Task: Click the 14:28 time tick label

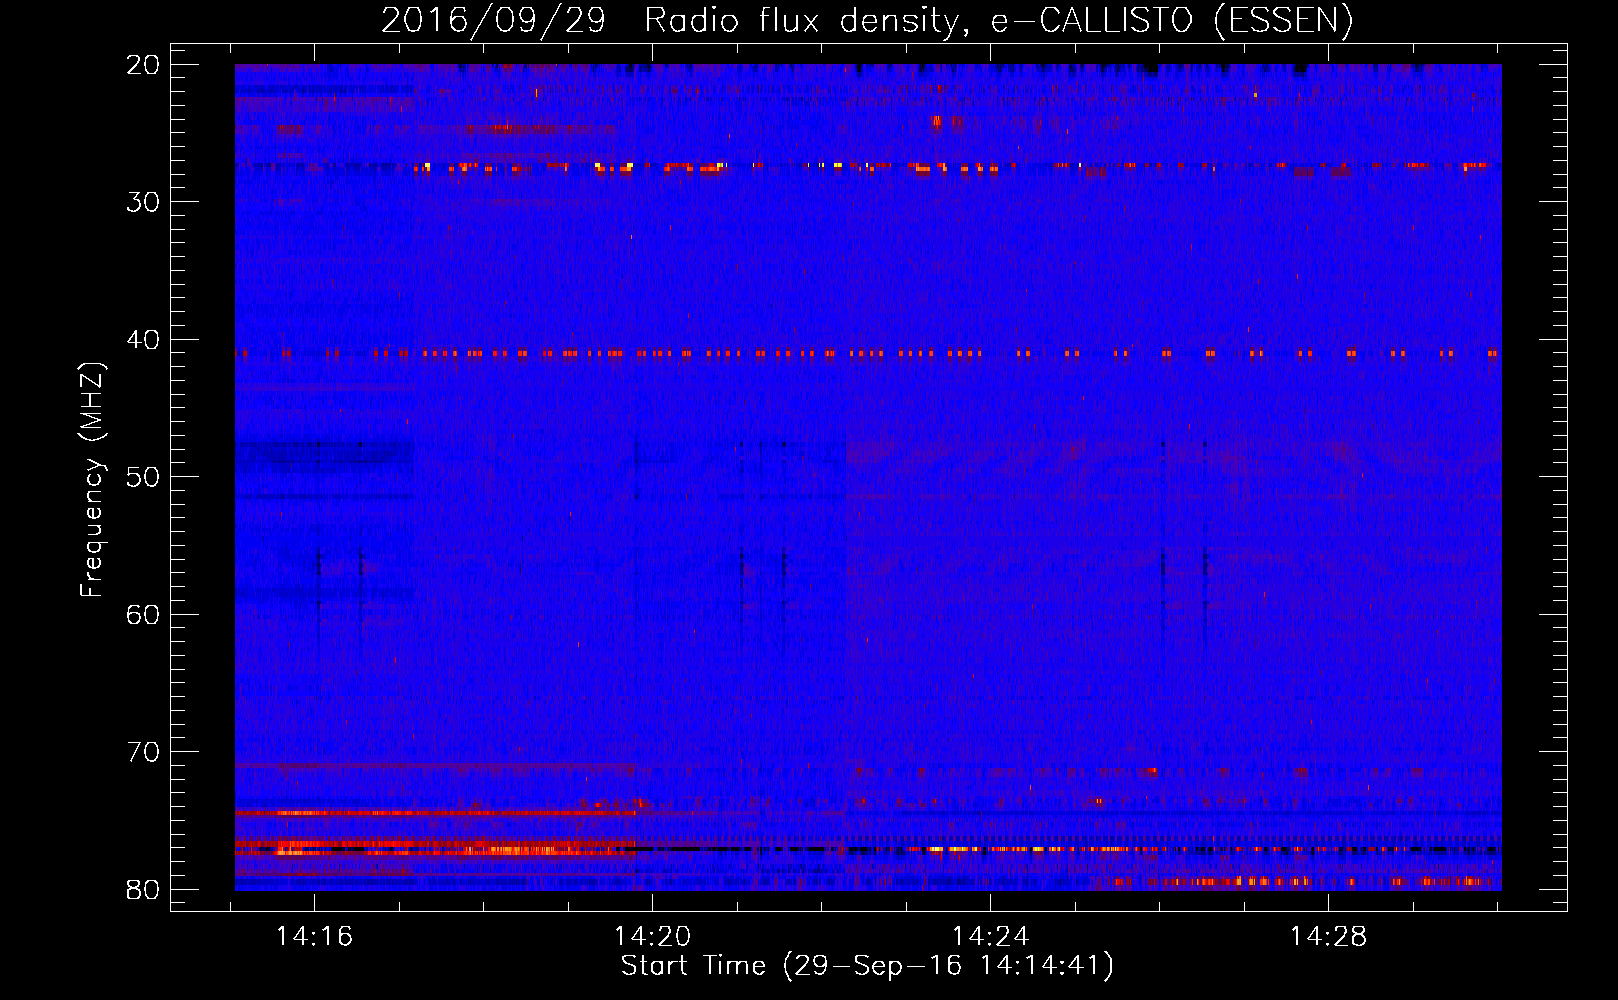Action: [x=1328, y=937]
